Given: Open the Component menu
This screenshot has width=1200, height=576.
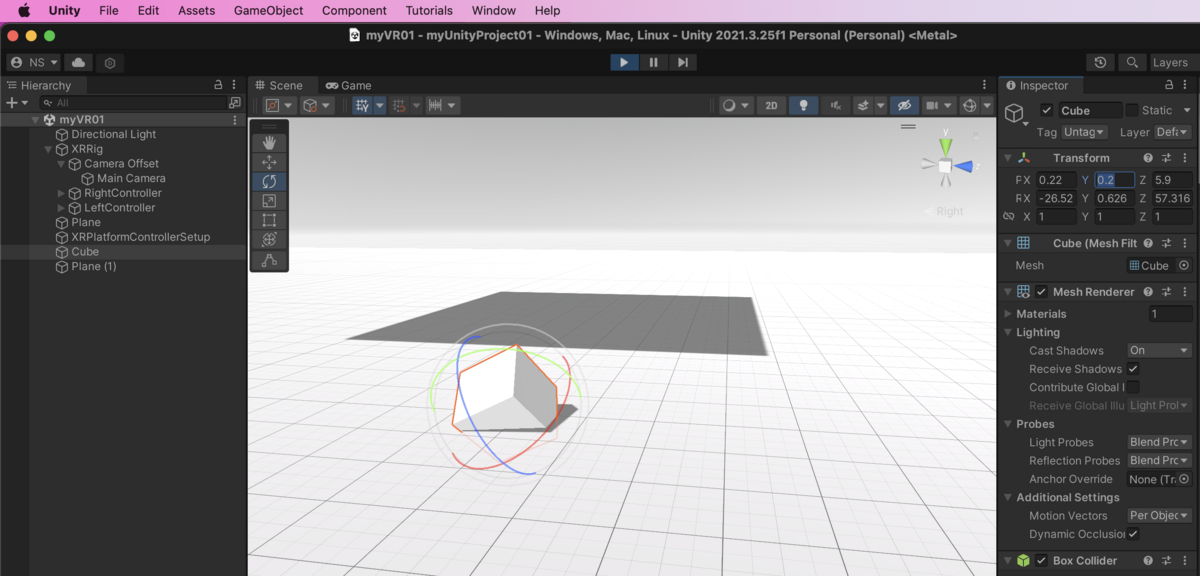Looking at the screenshot, I should click(355, 10).
